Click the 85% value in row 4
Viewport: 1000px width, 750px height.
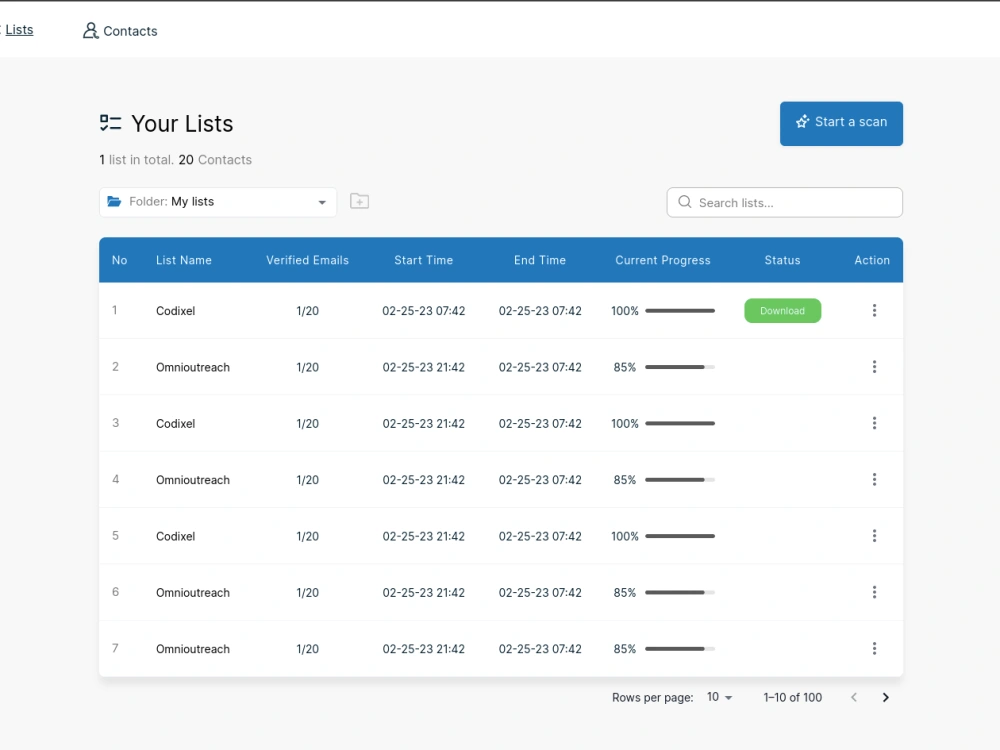coord(624,480)
